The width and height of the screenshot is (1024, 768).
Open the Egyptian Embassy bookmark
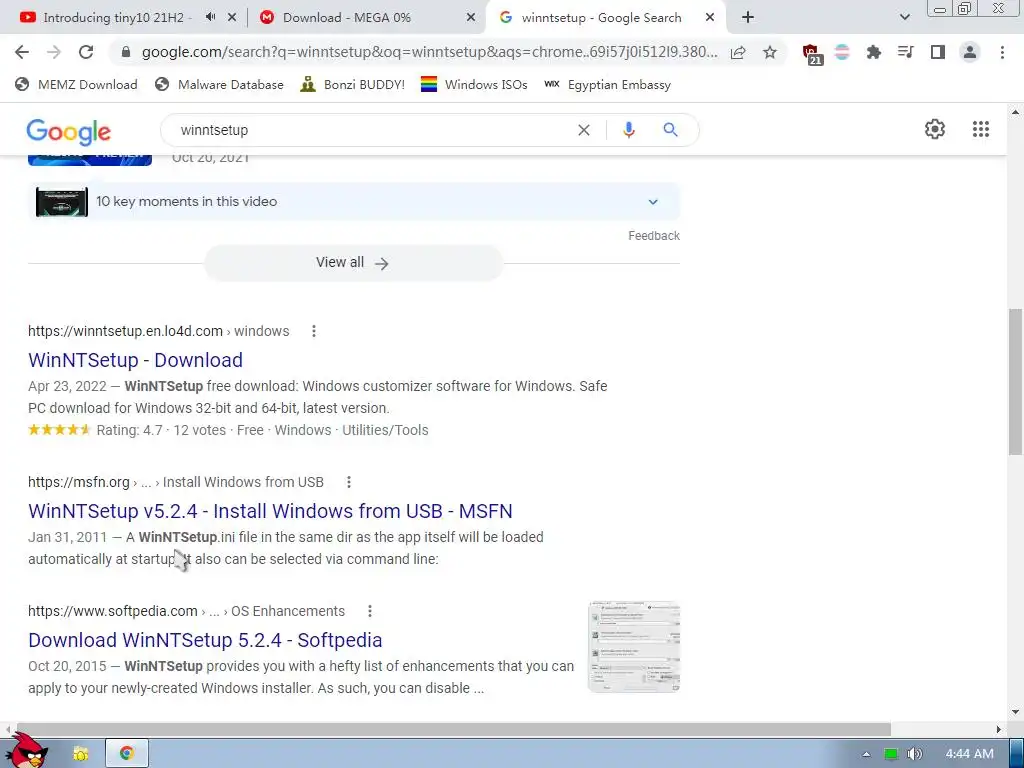(607, 84)
